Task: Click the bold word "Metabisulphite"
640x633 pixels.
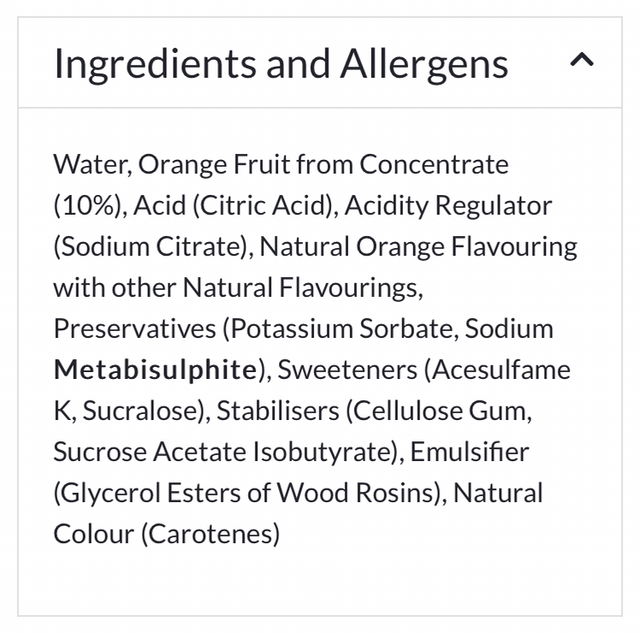Action: coord(155,370)
